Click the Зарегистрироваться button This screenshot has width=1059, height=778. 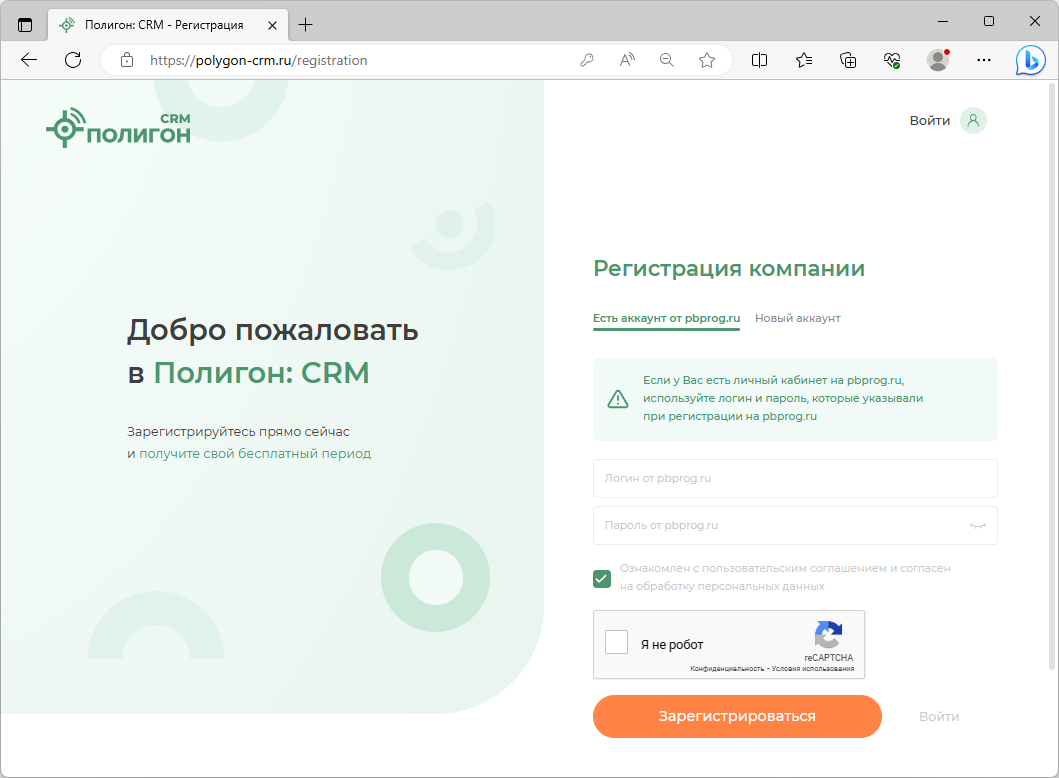tap(738, 717)
